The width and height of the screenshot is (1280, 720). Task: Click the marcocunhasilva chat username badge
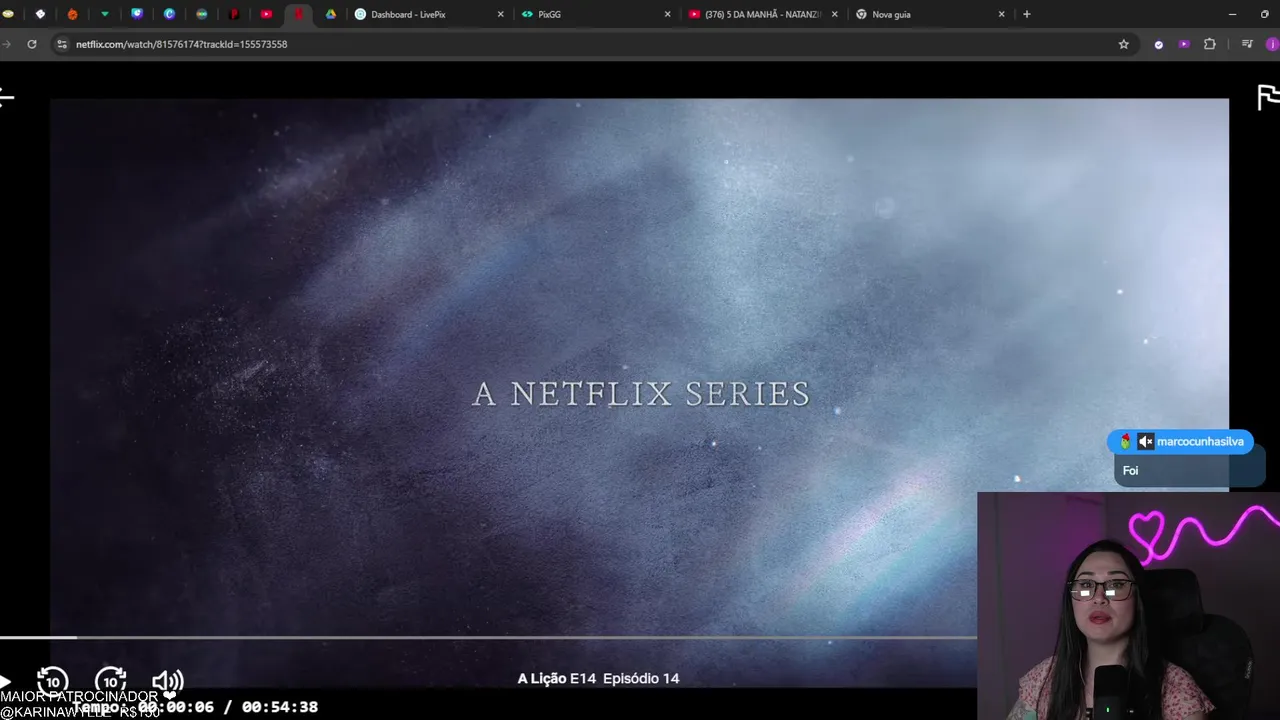1180,442
